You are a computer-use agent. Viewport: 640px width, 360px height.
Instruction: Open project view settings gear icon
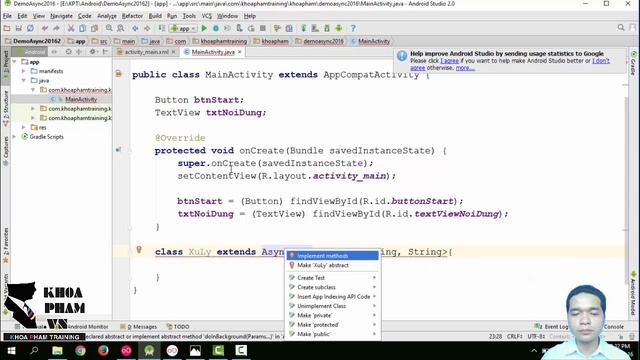click(x=93, y=52)
